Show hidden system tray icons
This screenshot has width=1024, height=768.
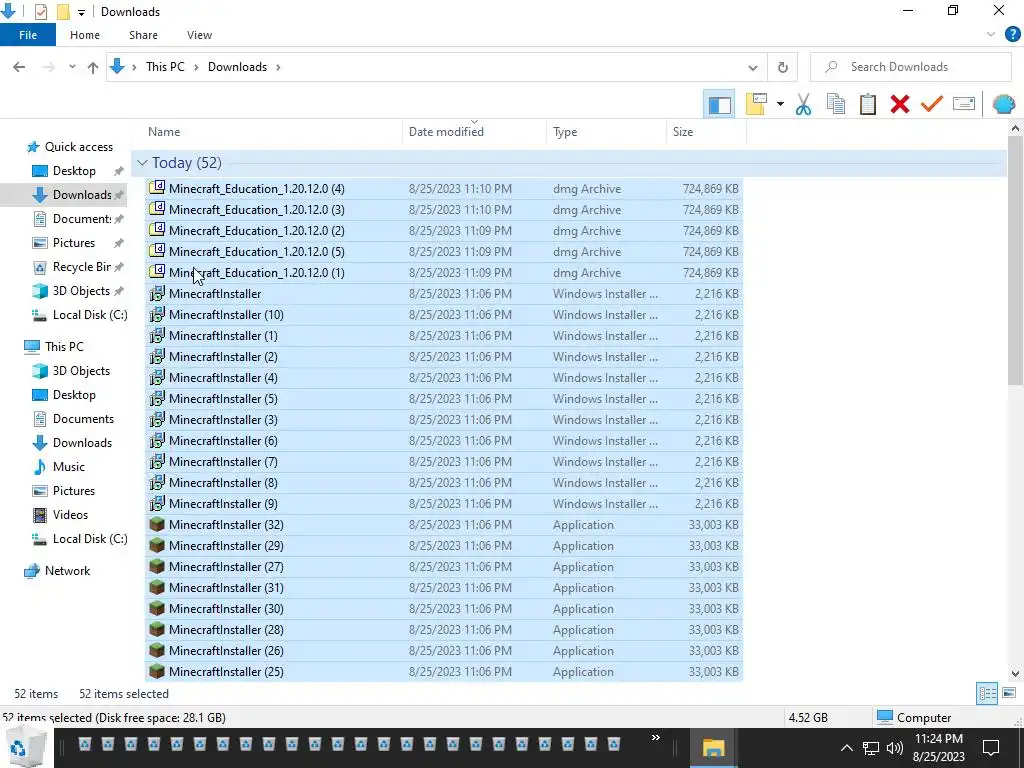tap(846, 748)
